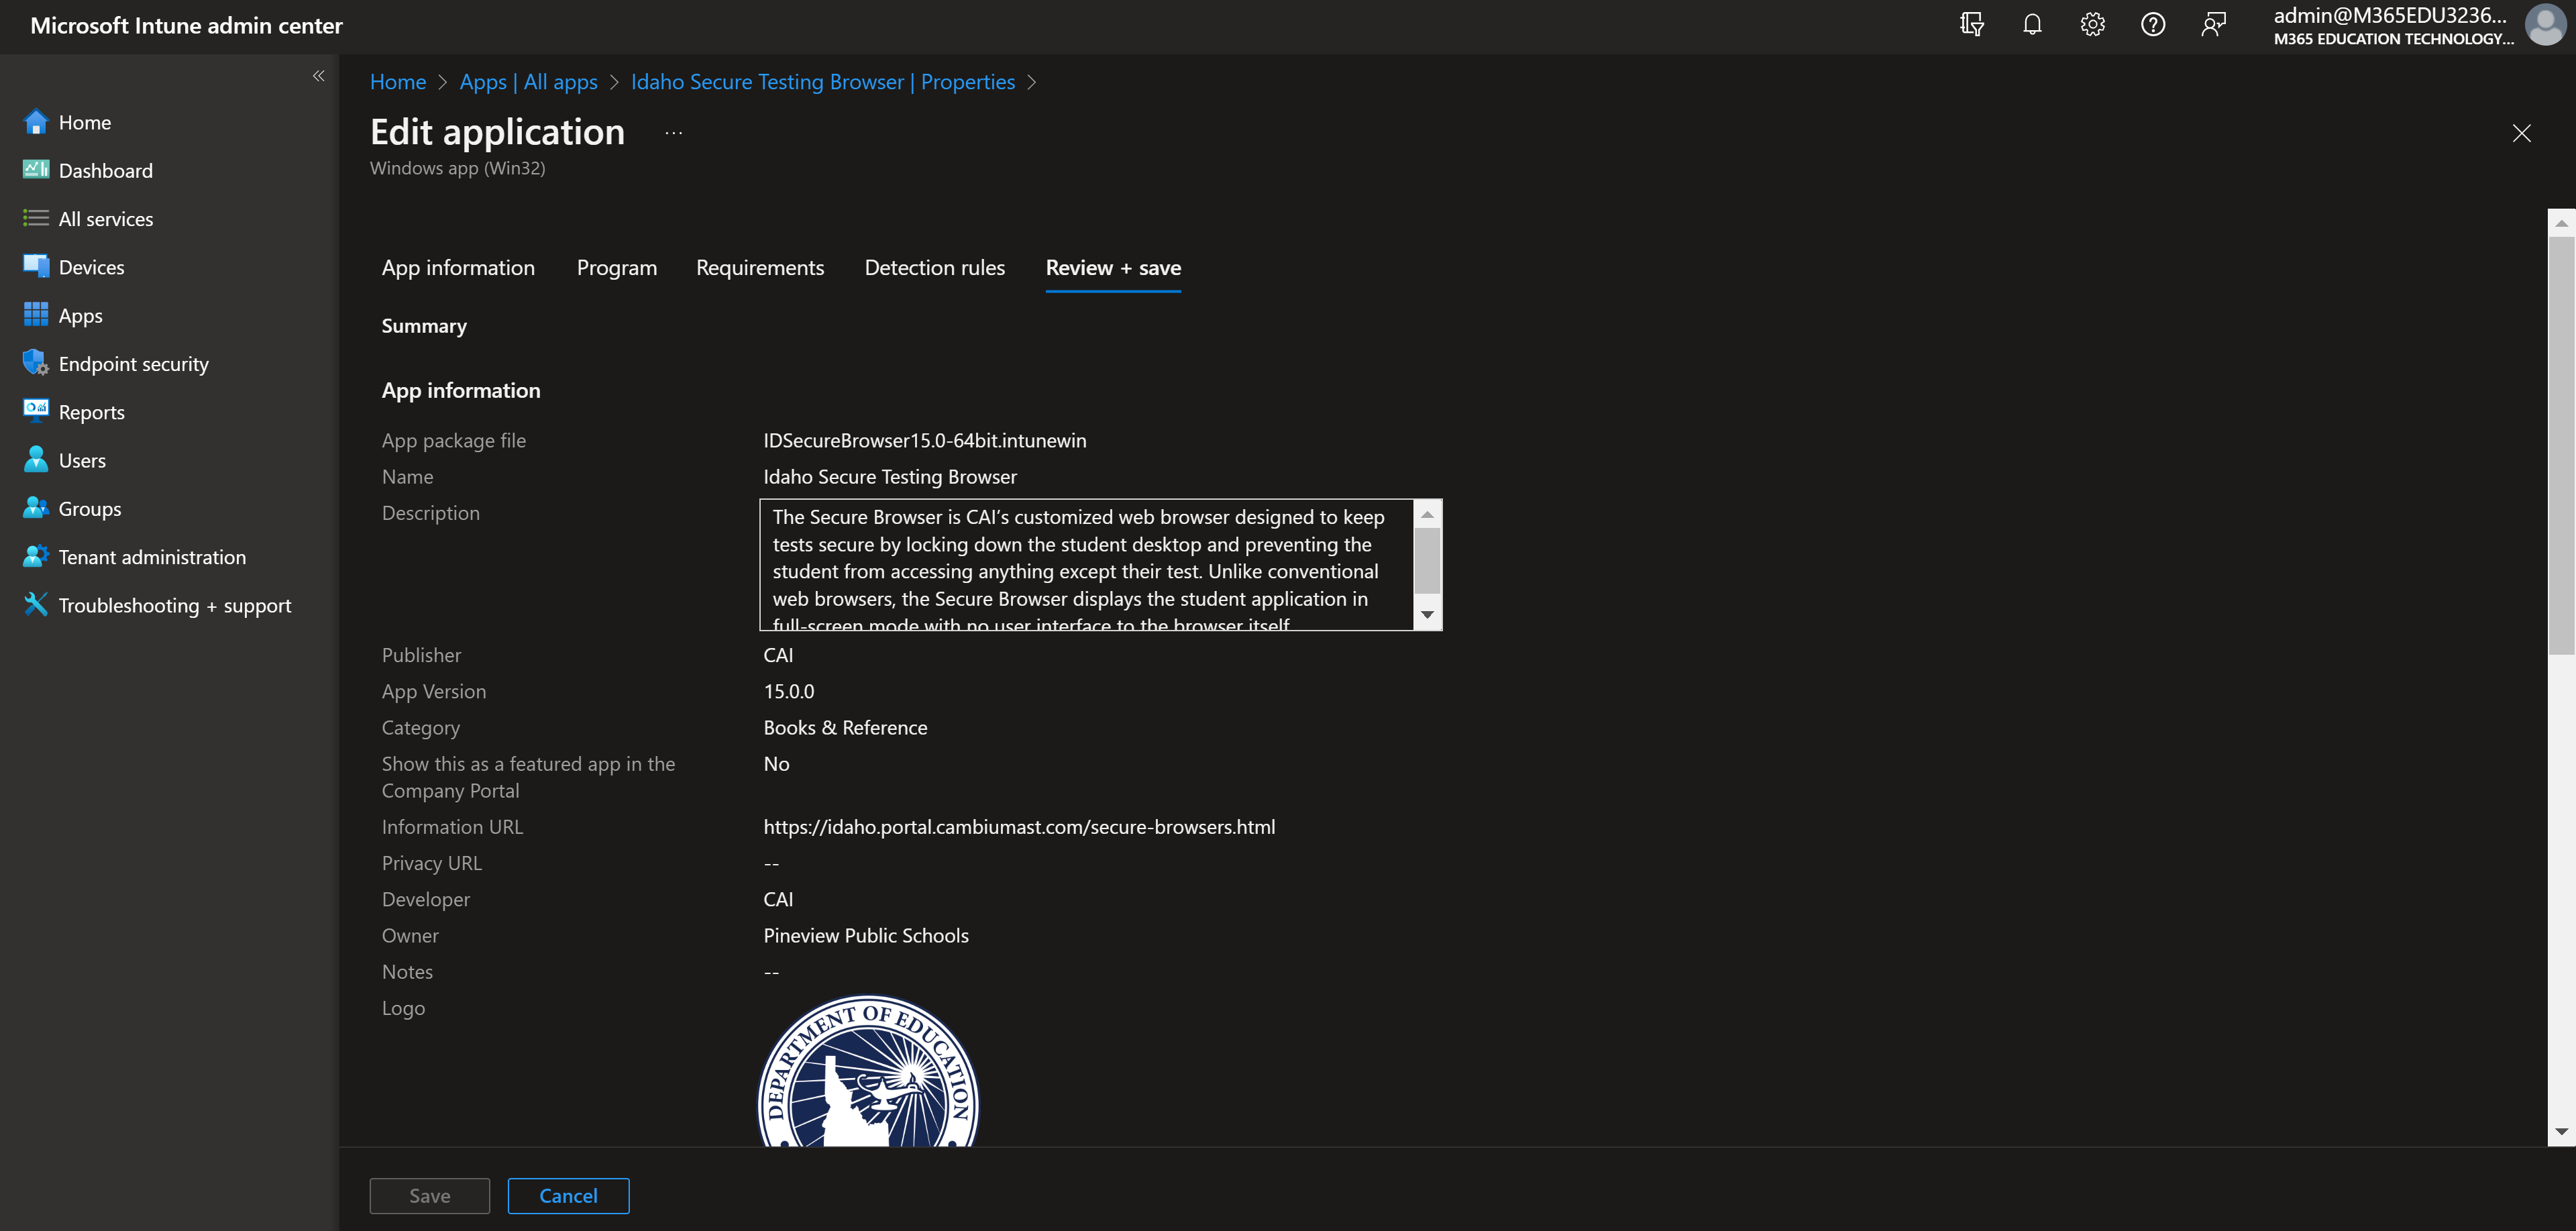
Task: Click the Apps grid icon in sidebar
Action: pyautogui.click(x=36, y=315)
